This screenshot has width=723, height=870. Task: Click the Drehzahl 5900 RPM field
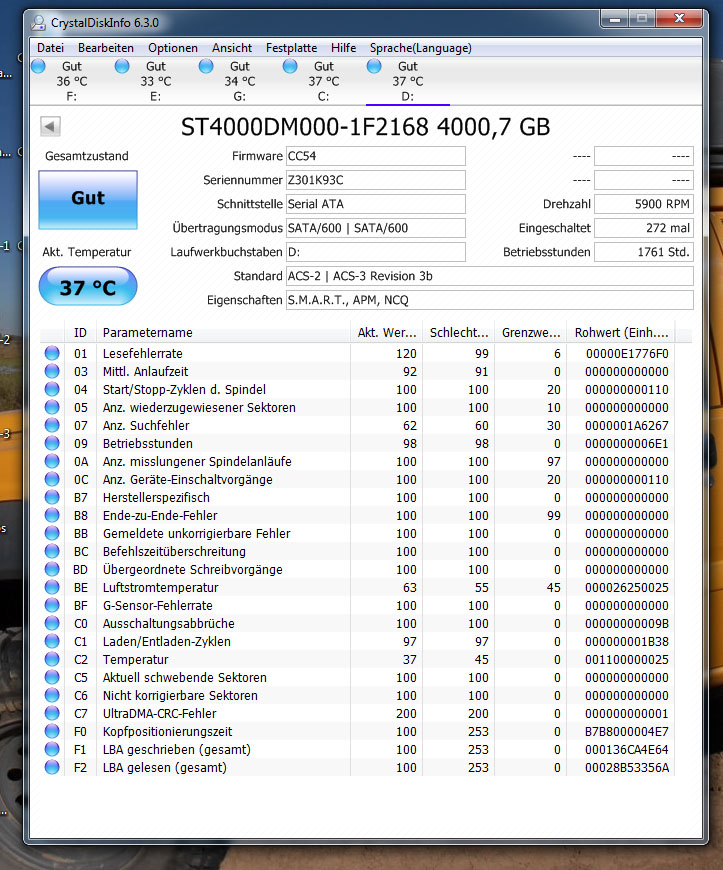[644, 204]
